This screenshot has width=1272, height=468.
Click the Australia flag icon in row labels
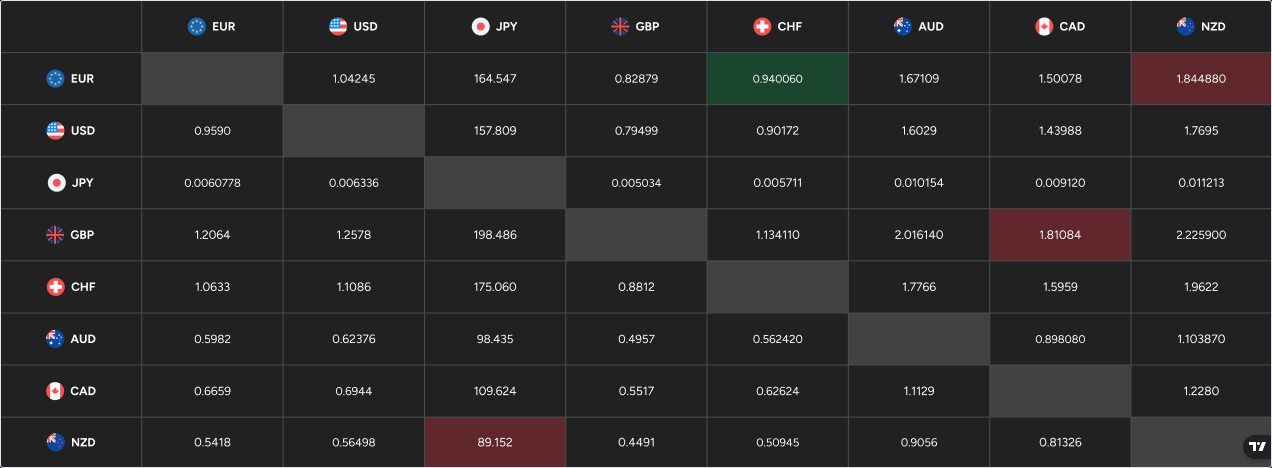[56, 339]
